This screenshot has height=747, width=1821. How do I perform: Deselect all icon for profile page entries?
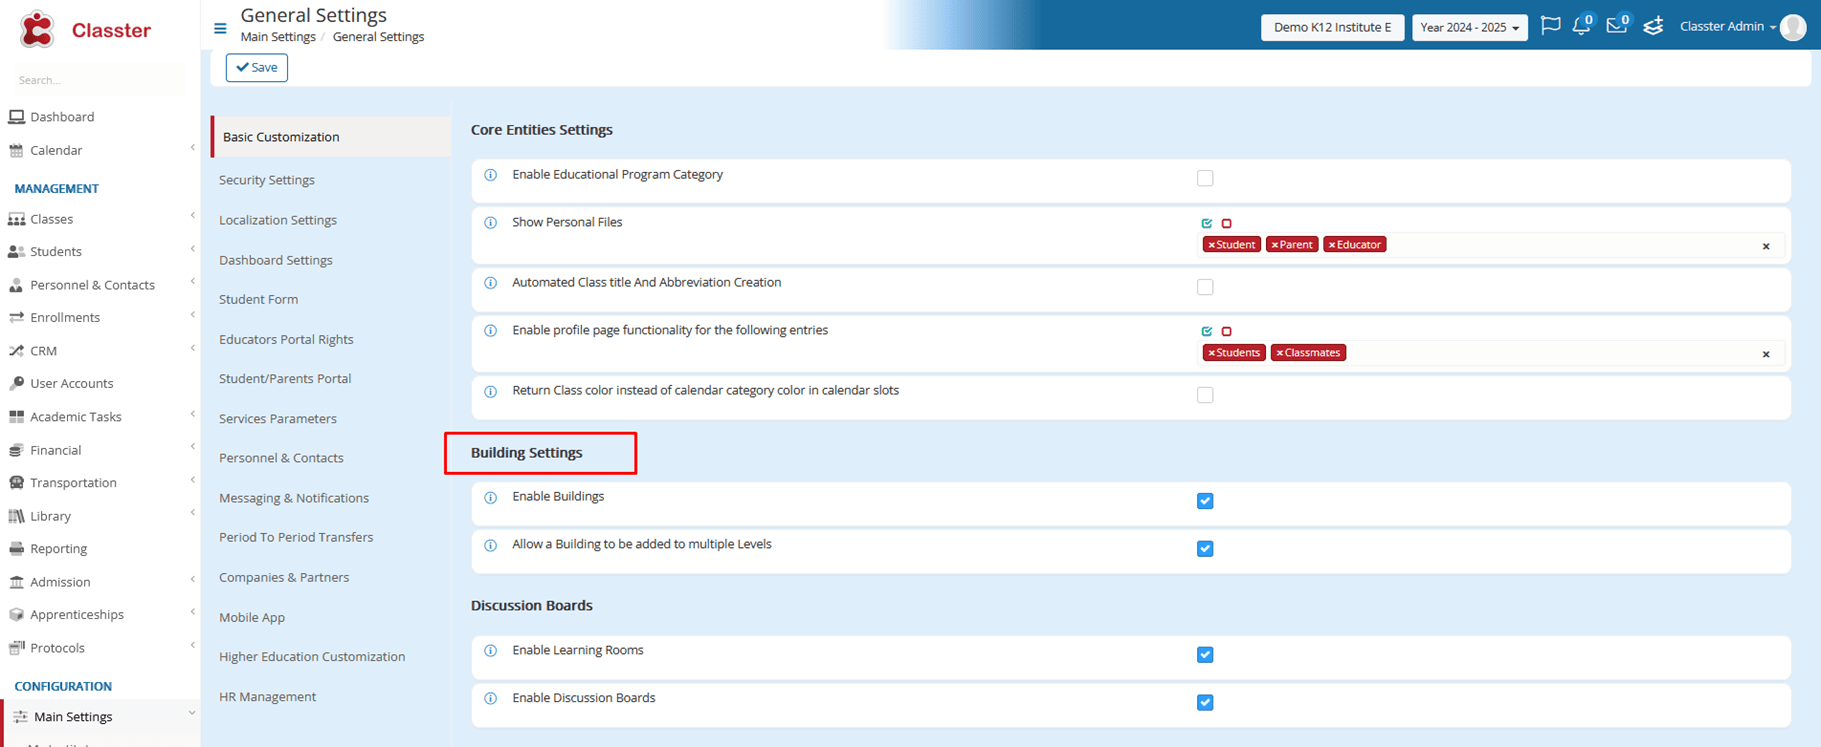(1227, 331)
